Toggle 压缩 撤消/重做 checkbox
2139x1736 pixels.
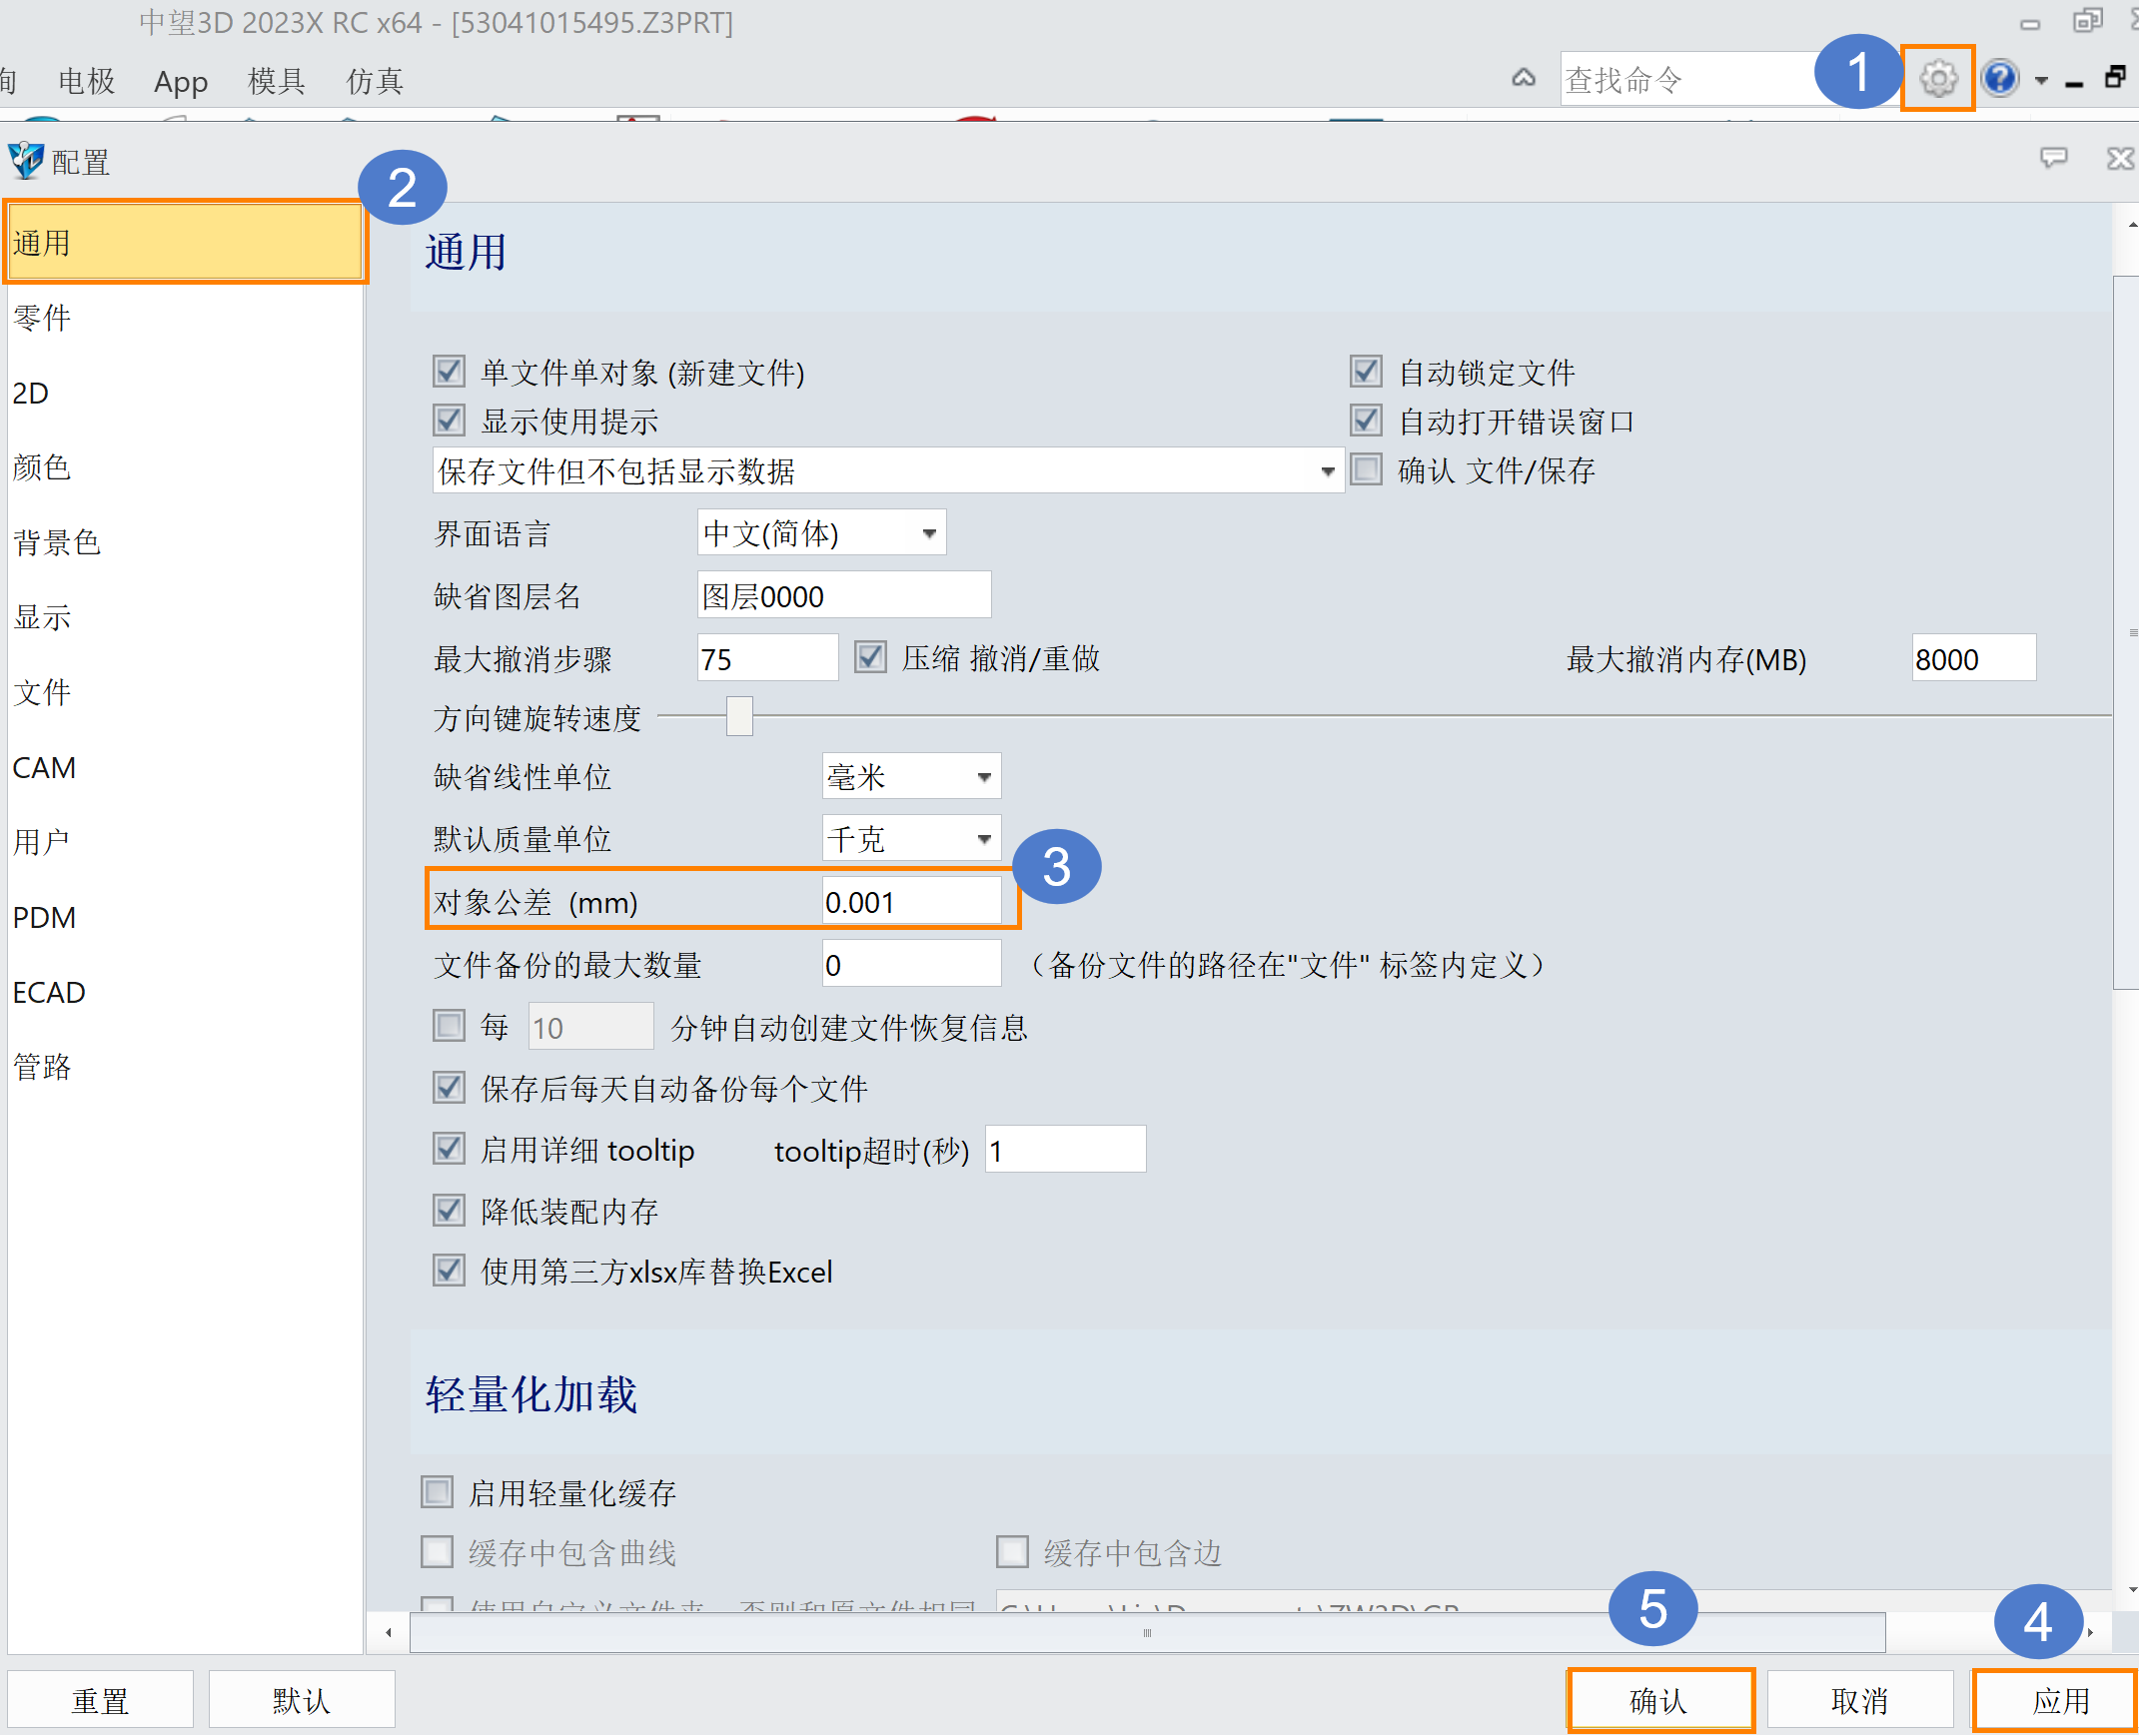point(870,657)
